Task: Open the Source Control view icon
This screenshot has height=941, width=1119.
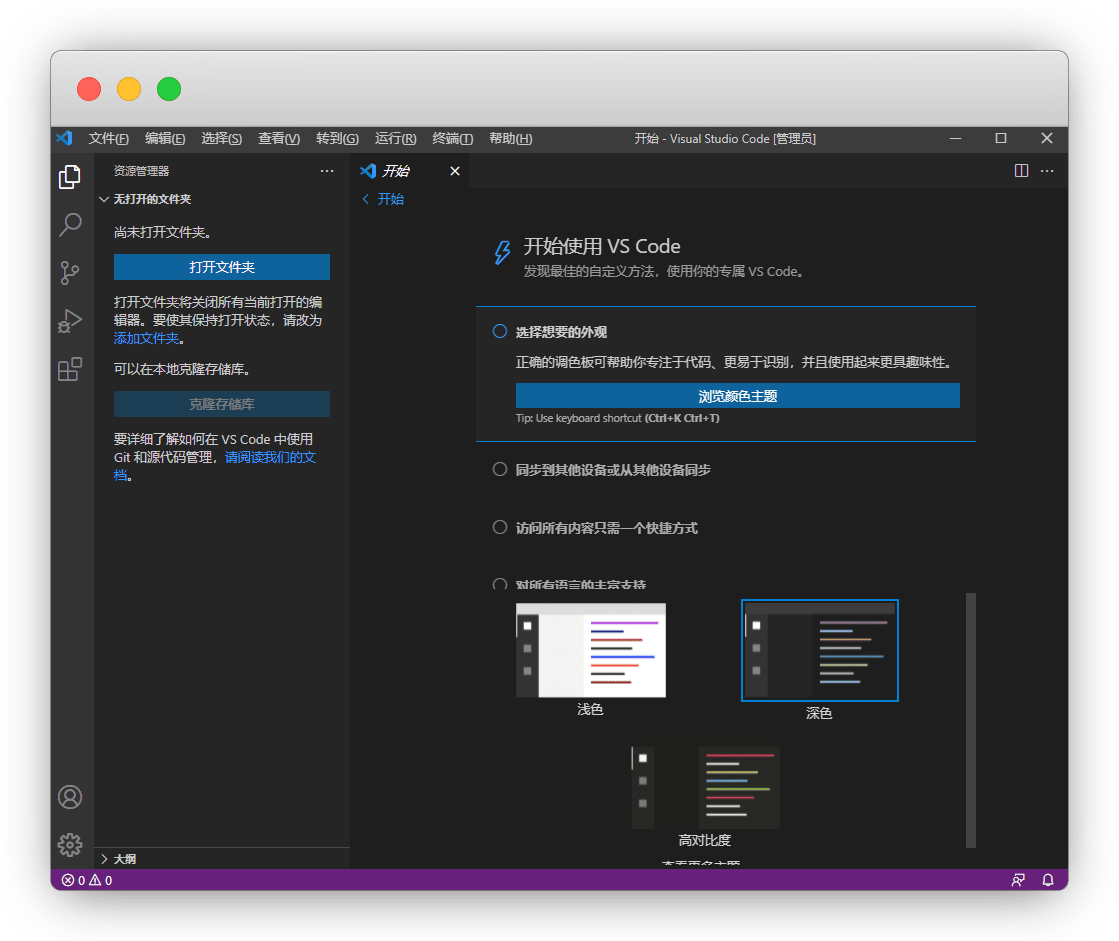Action: coord(70,273)
